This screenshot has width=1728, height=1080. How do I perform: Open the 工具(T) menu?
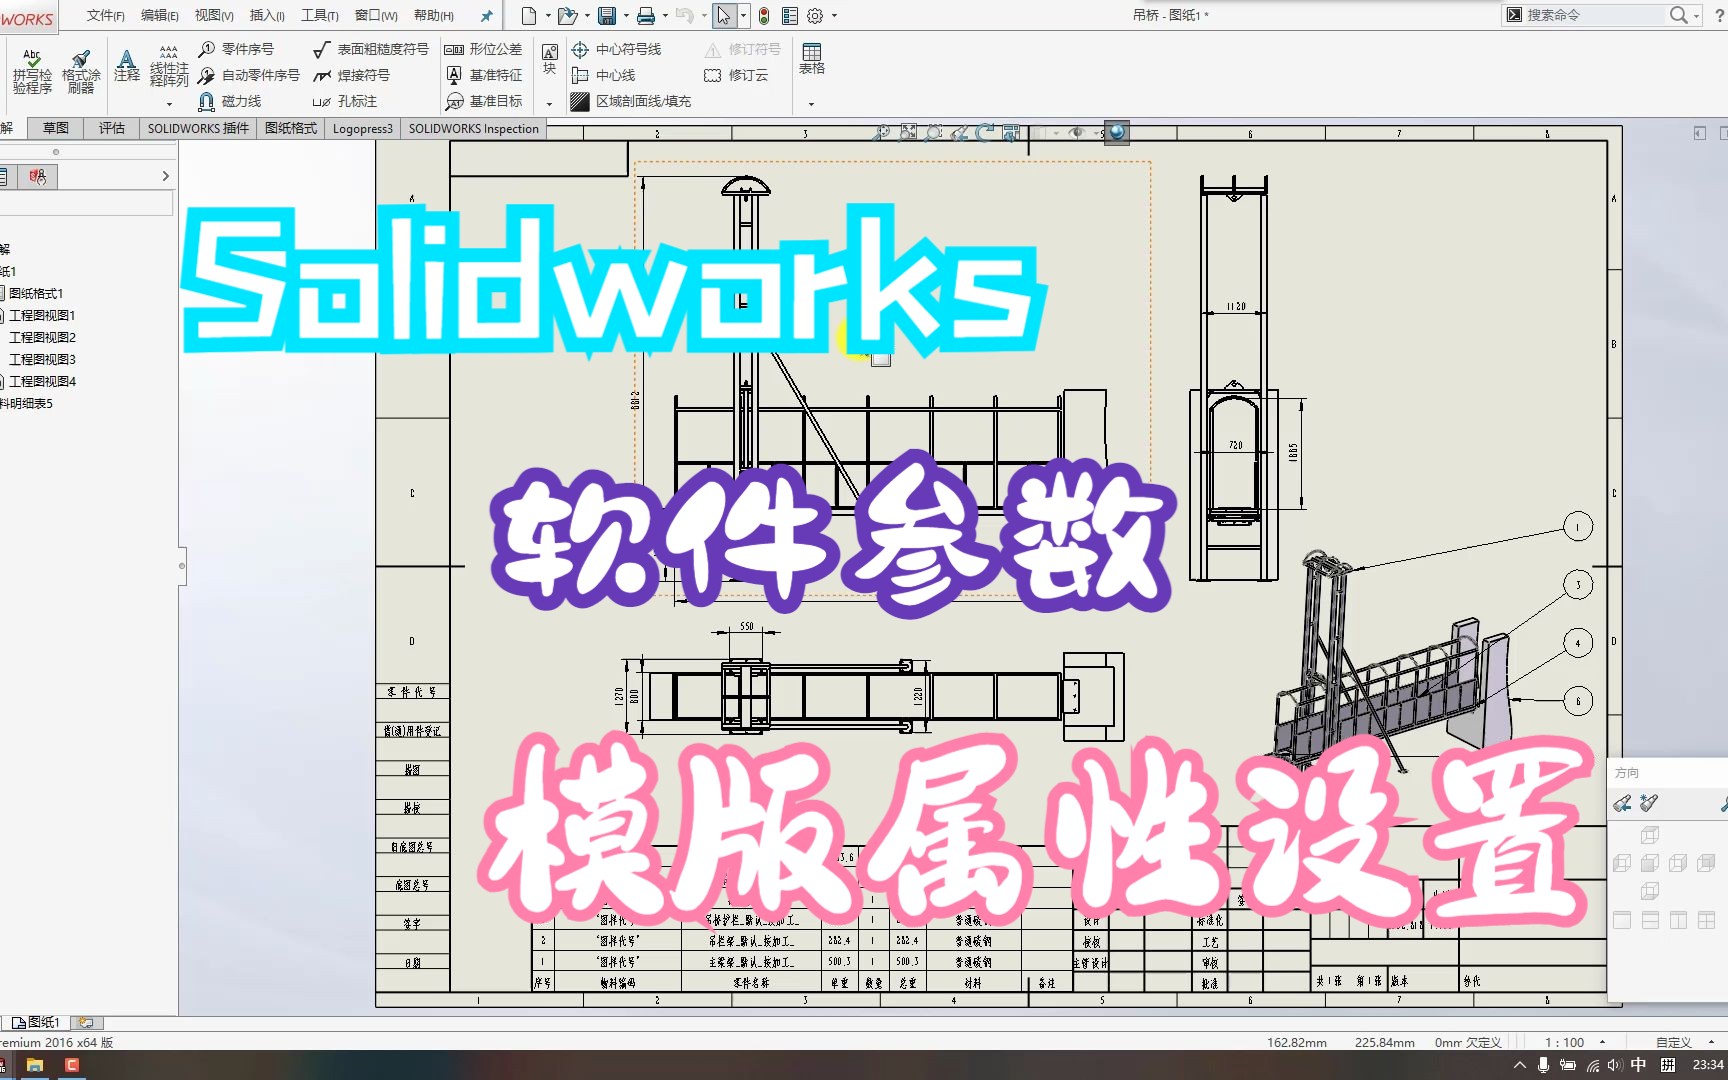(x=320, y=15)
